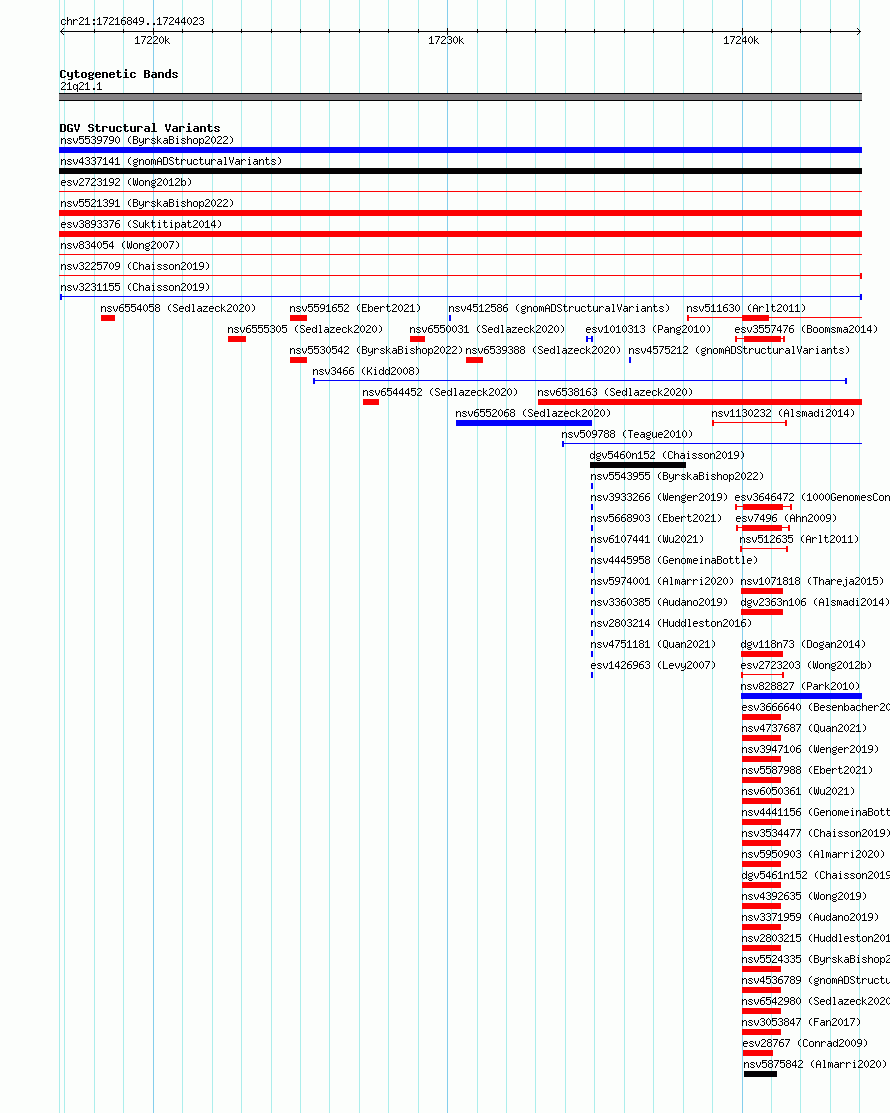The width and height of the screenshot is (890, 1113).
Task: Select nsv5875842 (Almarri2020) label
Action: coord(815,1065)
